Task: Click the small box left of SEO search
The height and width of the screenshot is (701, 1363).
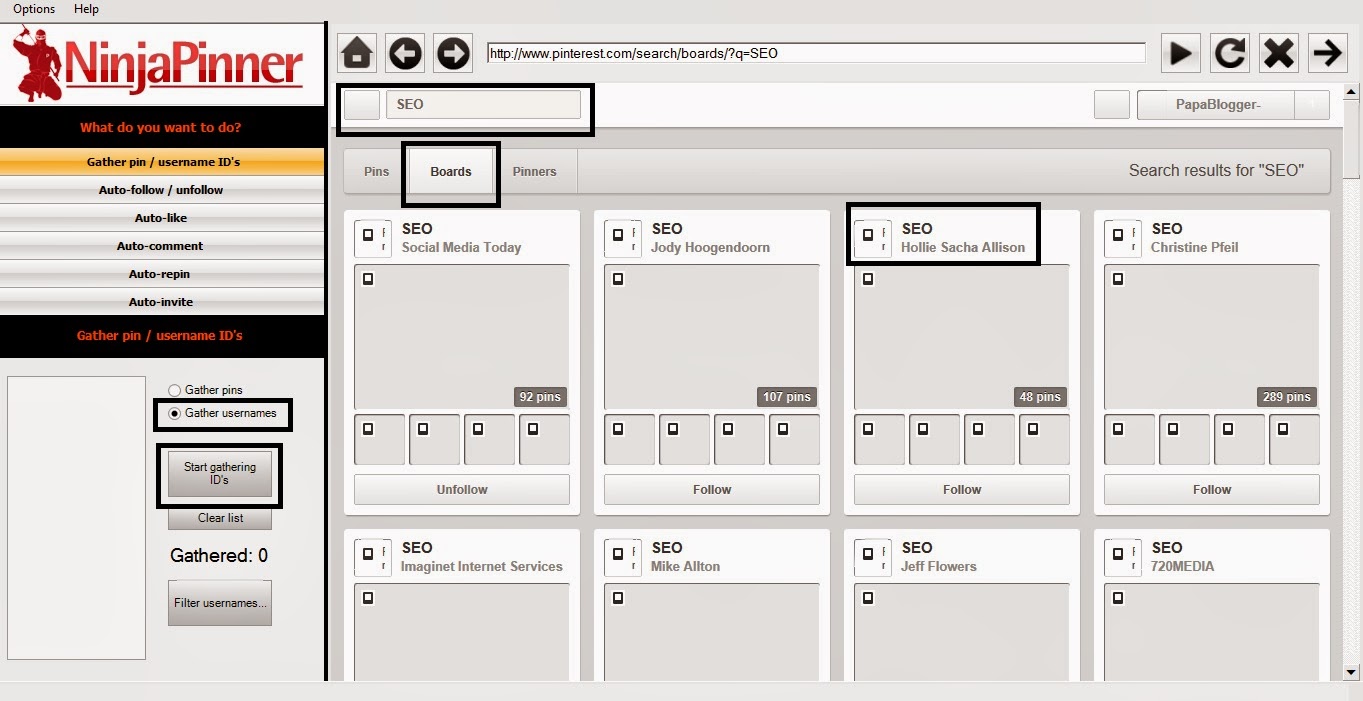Action: pyautogui.click(x=362, y=104)
